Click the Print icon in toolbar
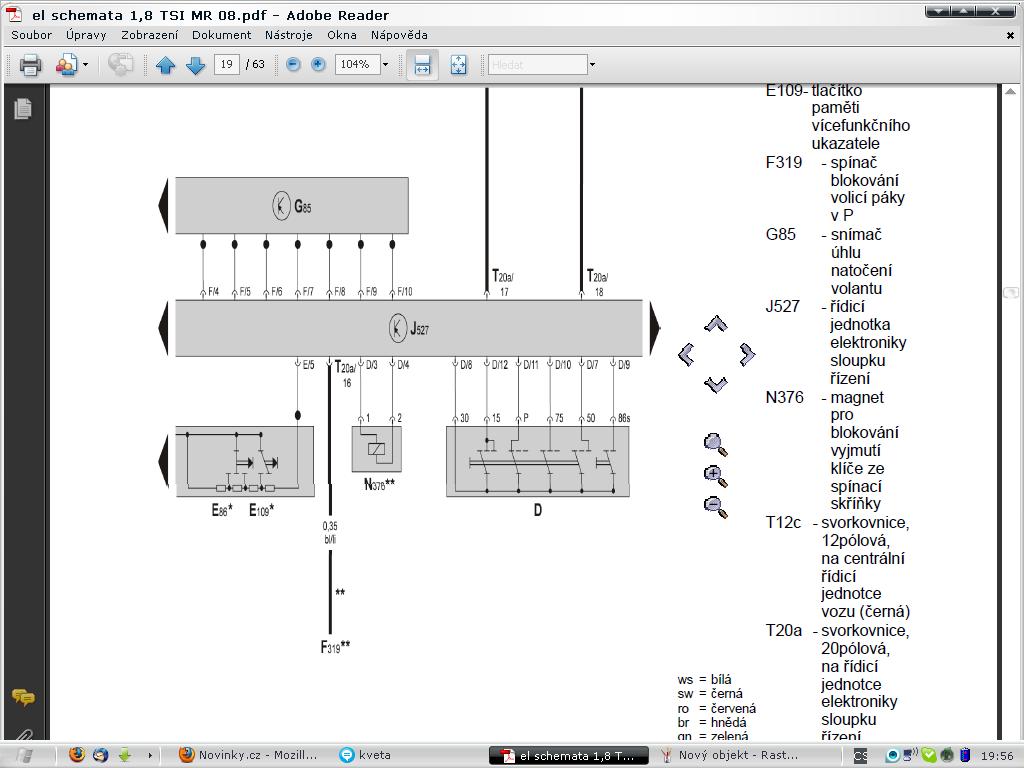 click(x=30, y=65)
